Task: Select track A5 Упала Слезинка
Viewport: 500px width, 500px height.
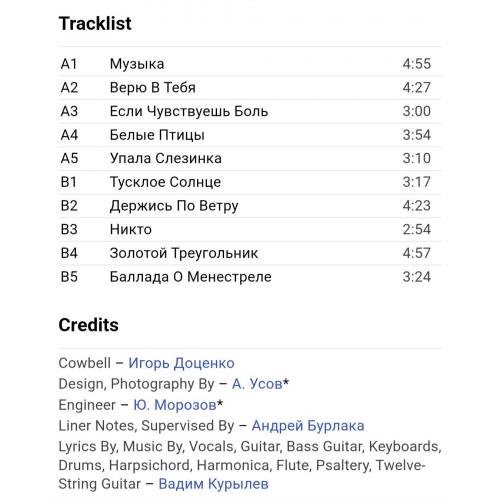Action: 250,158
